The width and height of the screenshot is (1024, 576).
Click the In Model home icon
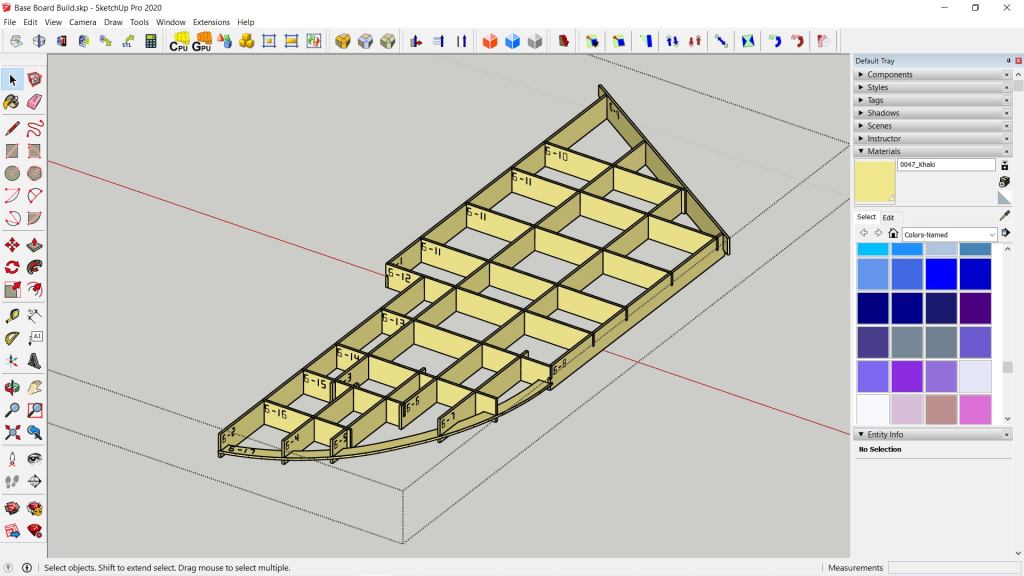893,233
